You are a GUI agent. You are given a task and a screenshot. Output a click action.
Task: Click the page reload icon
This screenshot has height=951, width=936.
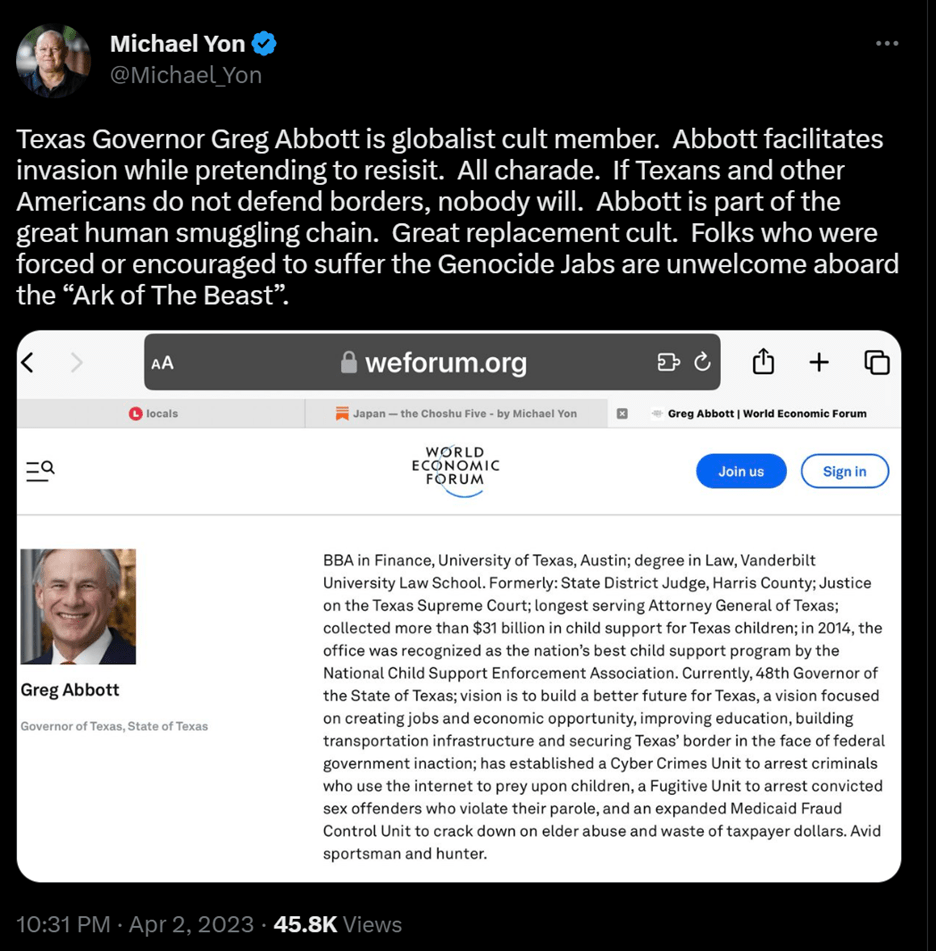702,362
